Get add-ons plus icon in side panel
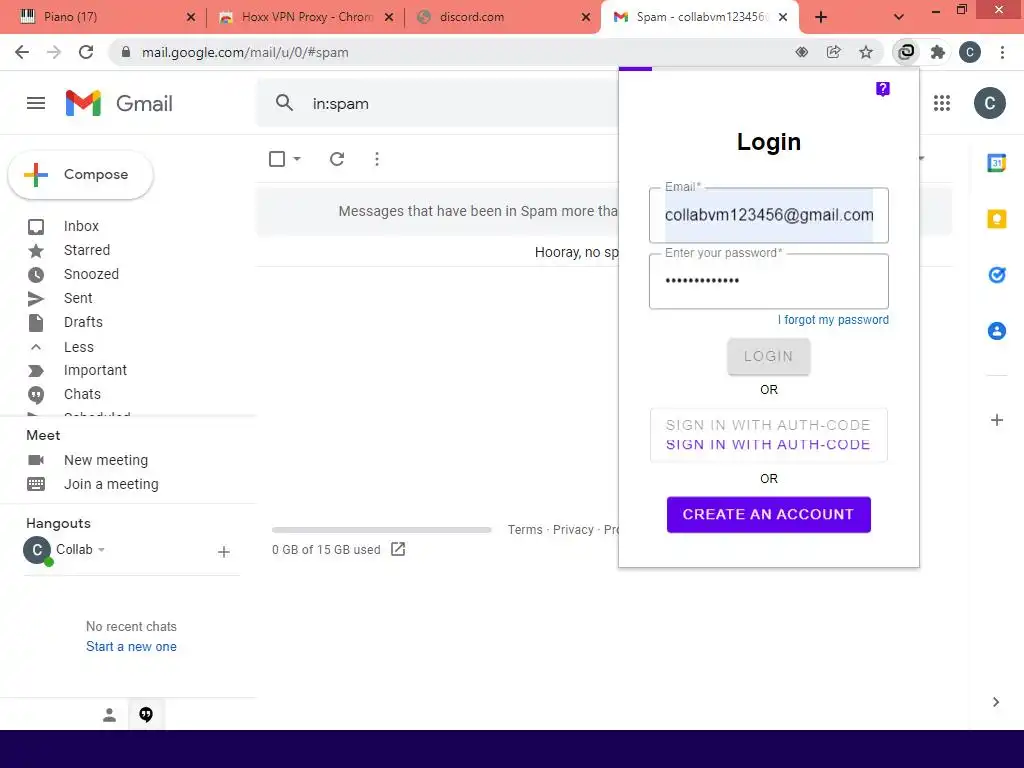The width and height of the screenshot is (1024, 768). coord(997,420)
